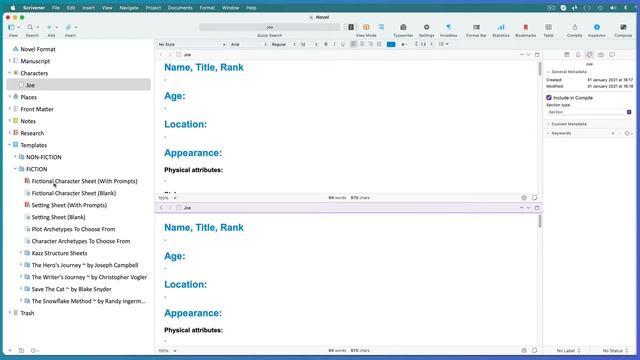Select Fictional Character Sheet (With Prompts)
The width and height of the screenshot is (640, 360).
point(84,181)
